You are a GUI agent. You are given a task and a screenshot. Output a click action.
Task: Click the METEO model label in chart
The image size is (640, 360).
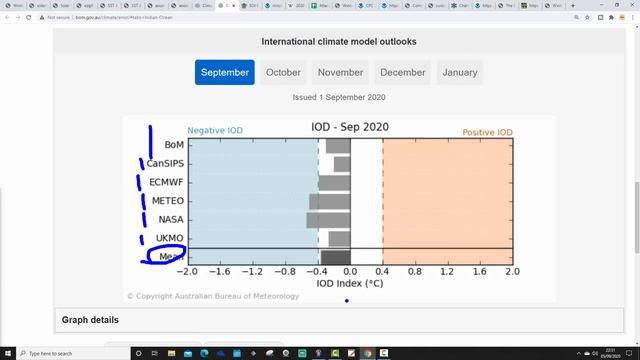click(x=168, y=201)
